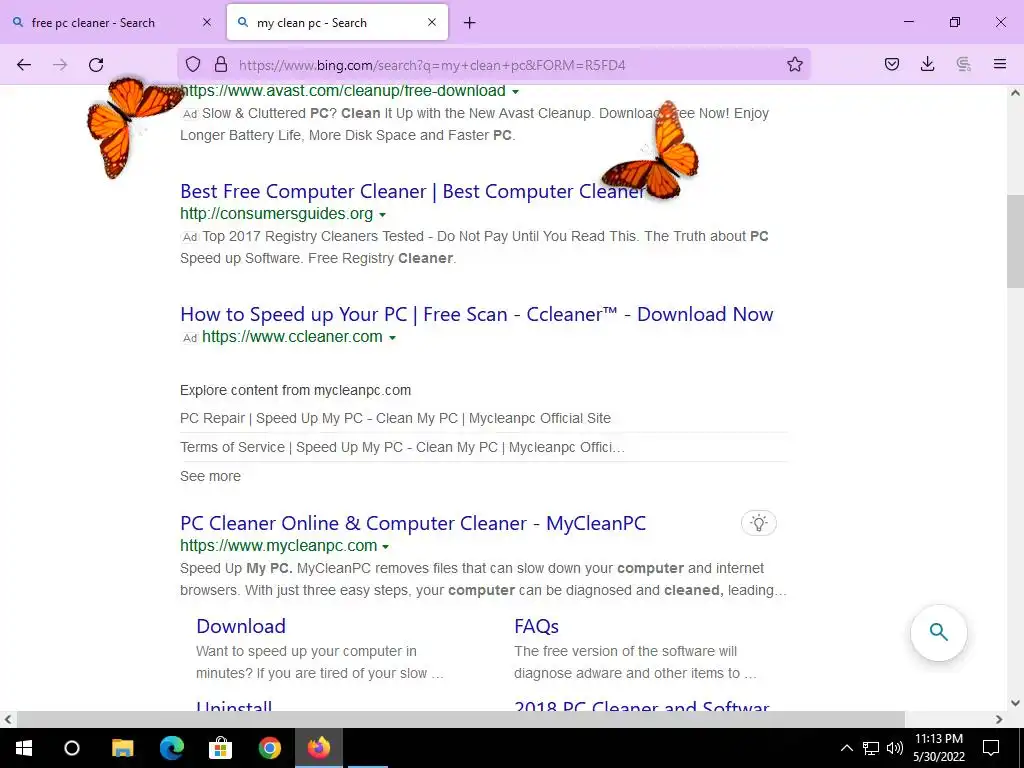Click the scroll-down arrow of vertical scrollbar
1024x768 pixels.
click(x=1015, y=703)
